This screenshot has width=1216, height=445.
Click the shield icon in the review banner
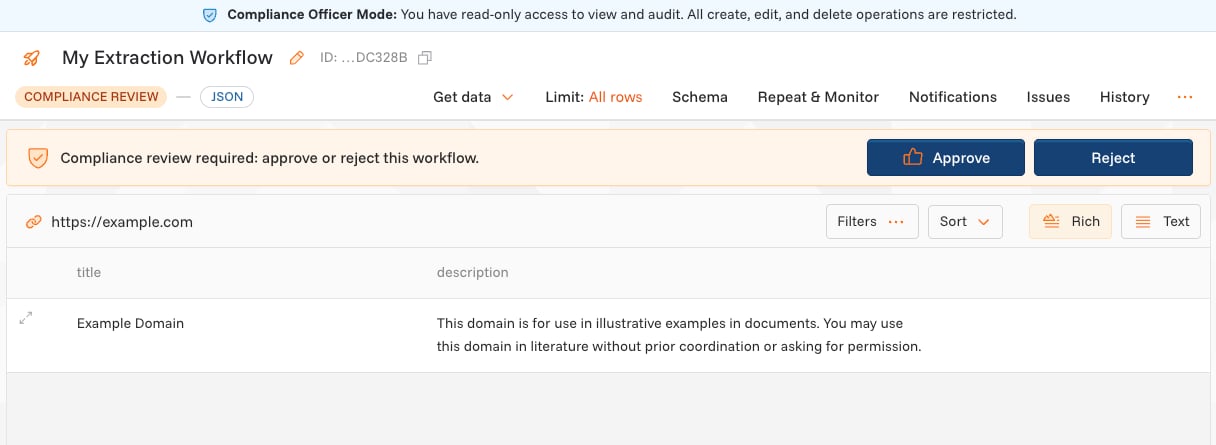37,158
